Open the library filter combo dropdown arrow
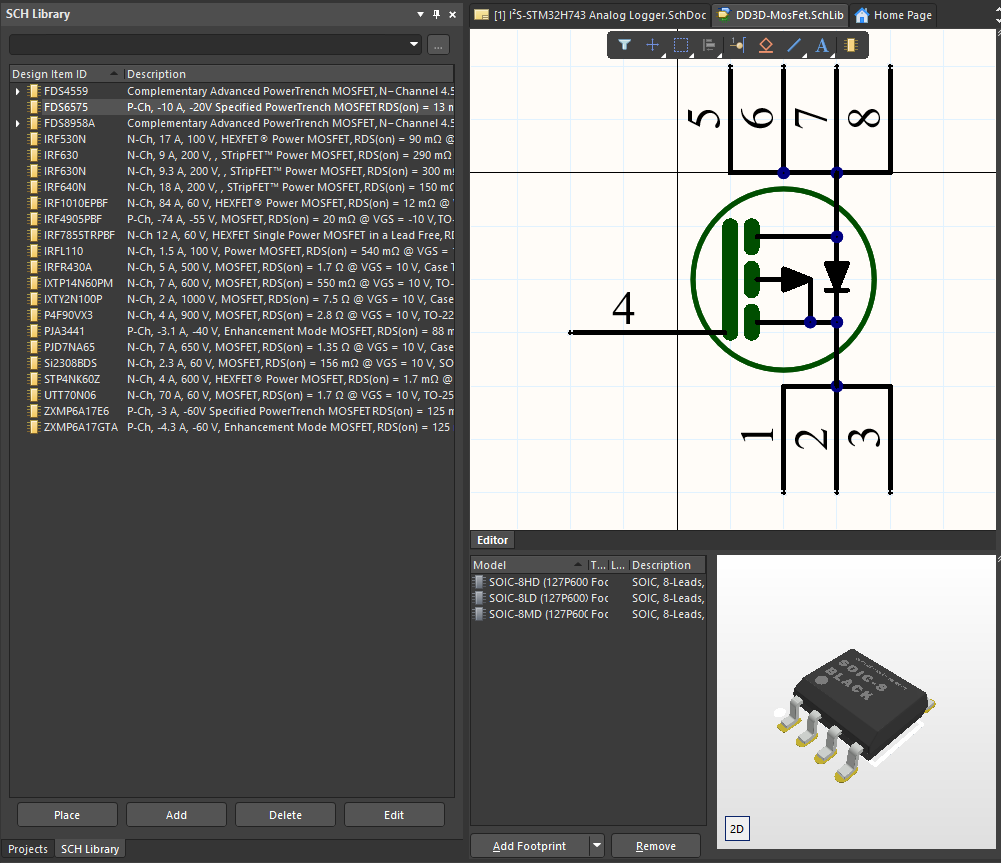Image resolution: width=1001 pixels, height=863 pixels. point(414,44)
